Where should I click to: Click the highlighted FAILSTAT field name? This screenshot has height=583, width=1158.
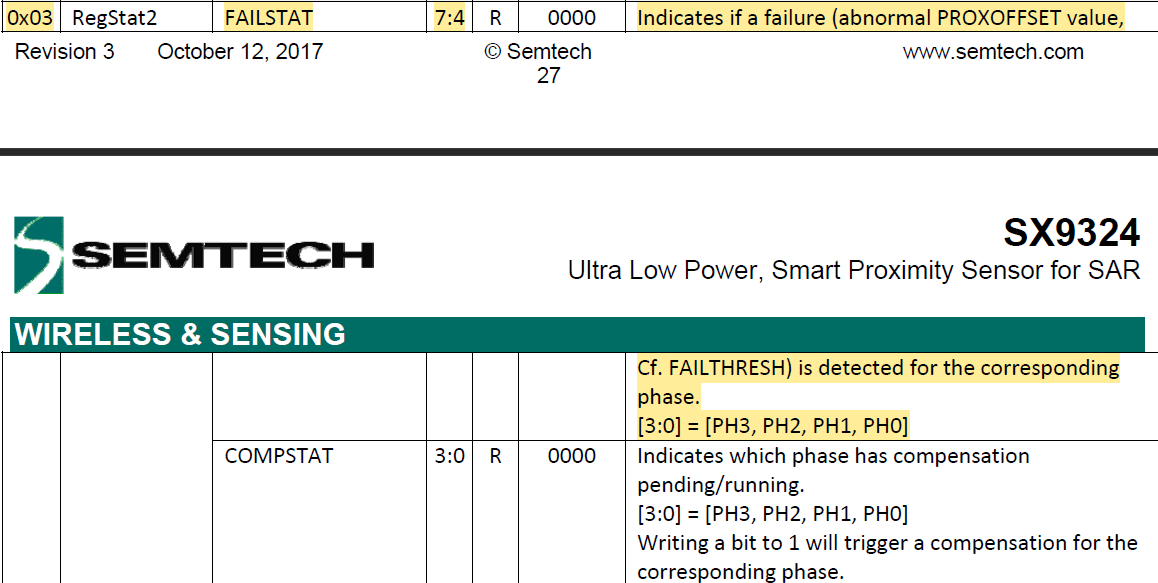point(268,17)
